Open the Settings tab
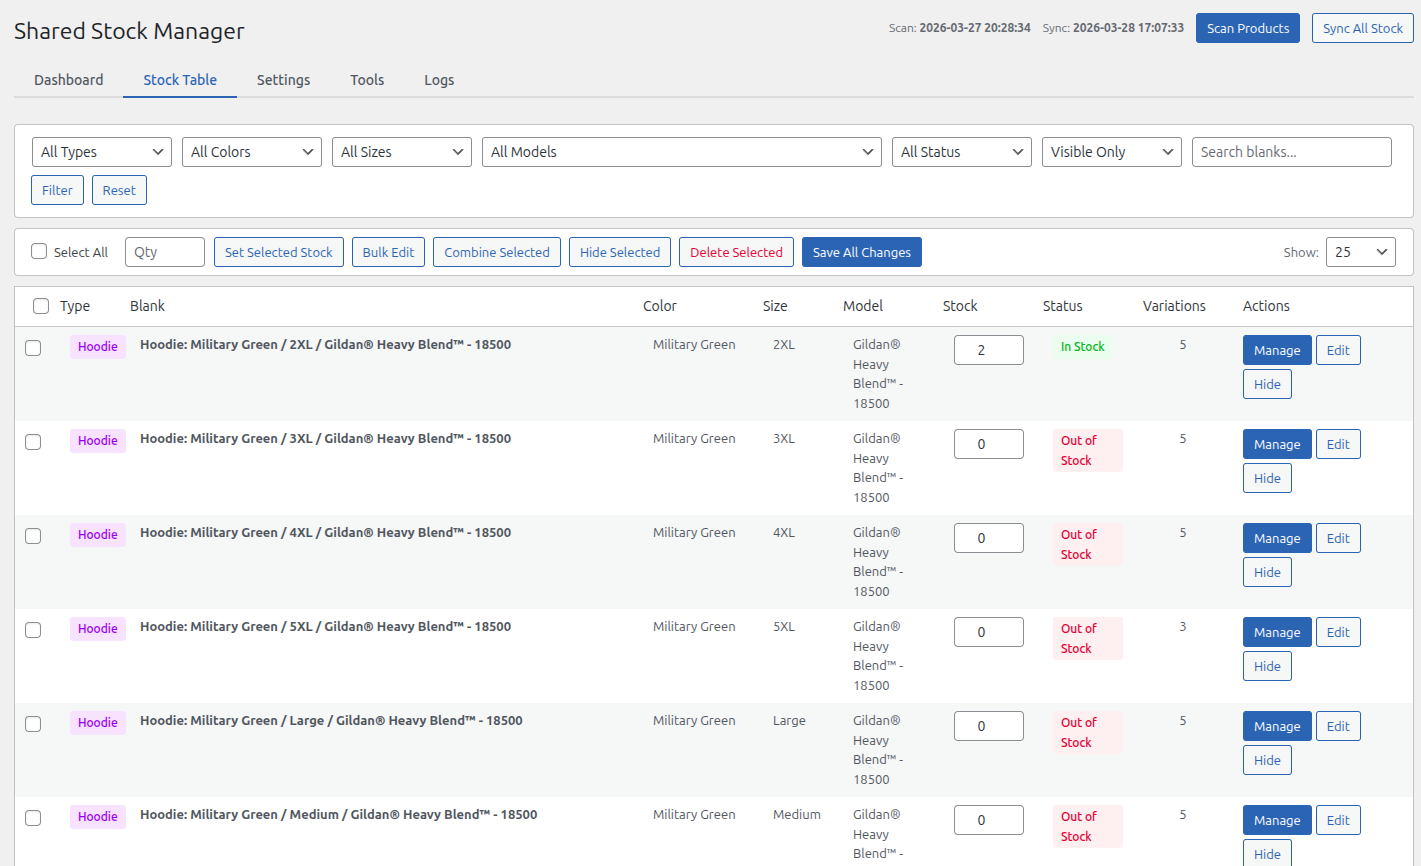The image size is (1421, 866). (283, 79)
